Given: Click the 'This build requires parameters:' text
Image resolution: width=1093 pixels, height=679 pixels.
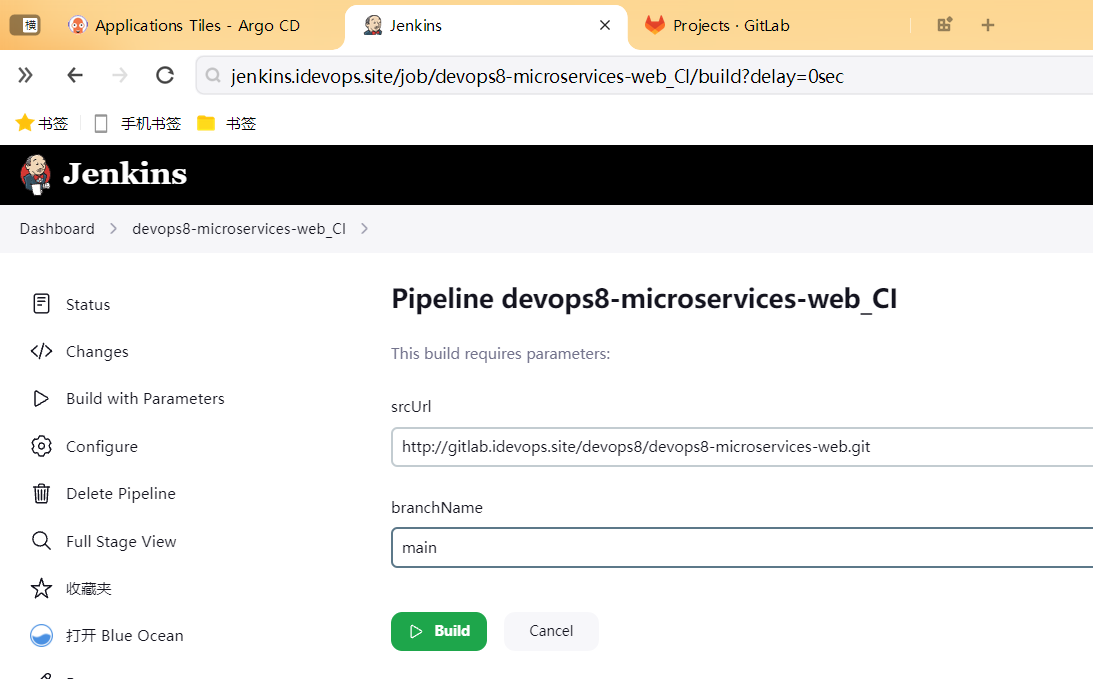Looking at the screenshot, I should coord(500,353).
